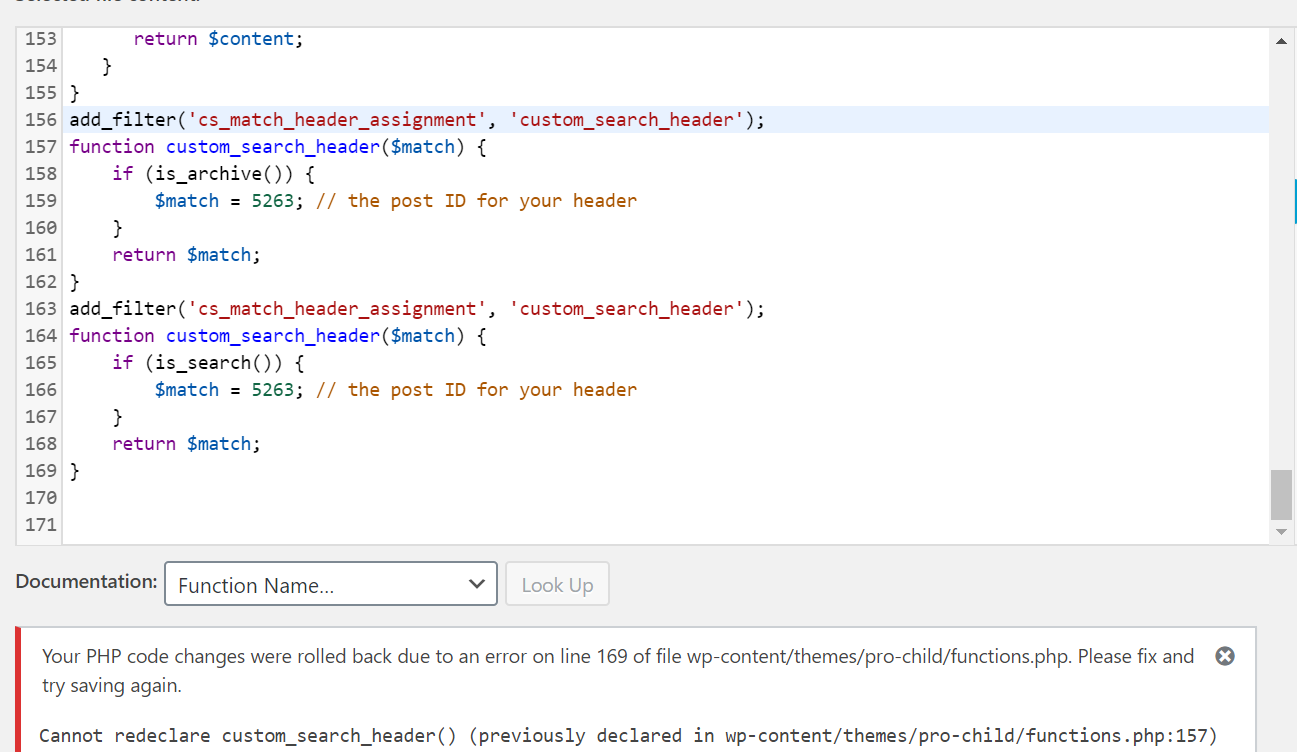Click the post ID comment on line 159
Viewport: 1297px width, 752px height.
click(476, 201)
